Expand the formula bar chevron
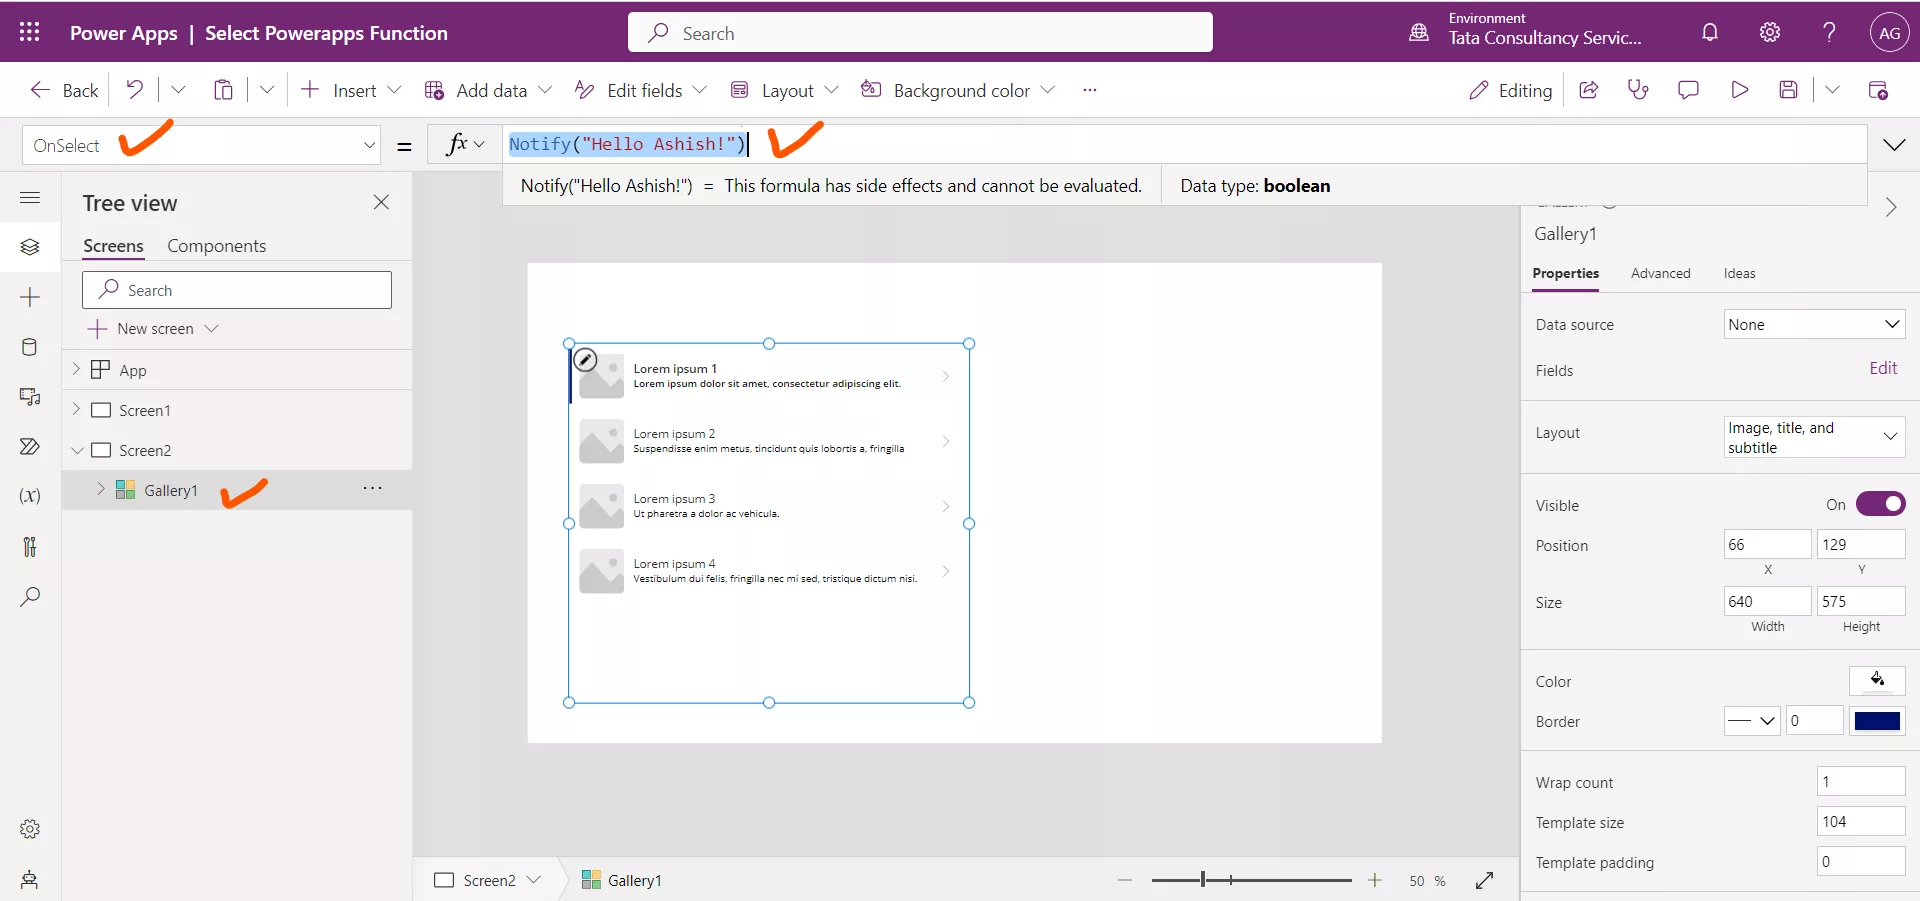Viewport: 1920px width, 901px height. [x=1894, y=145]
